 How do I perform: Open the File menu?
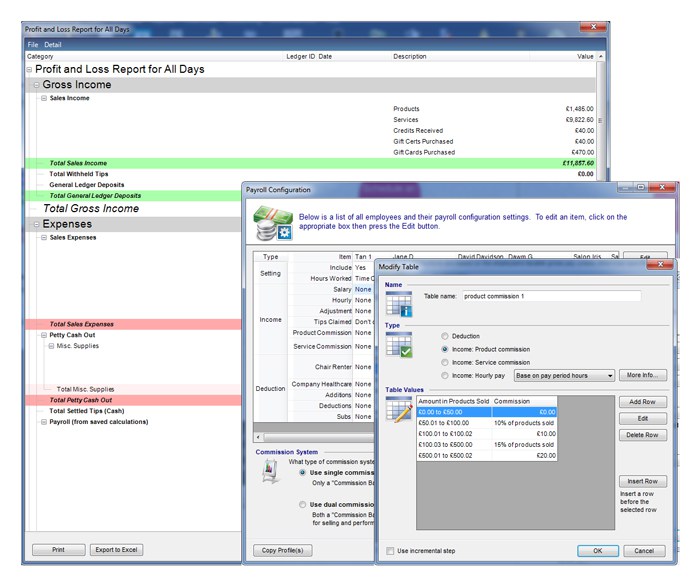coord(33,45)
